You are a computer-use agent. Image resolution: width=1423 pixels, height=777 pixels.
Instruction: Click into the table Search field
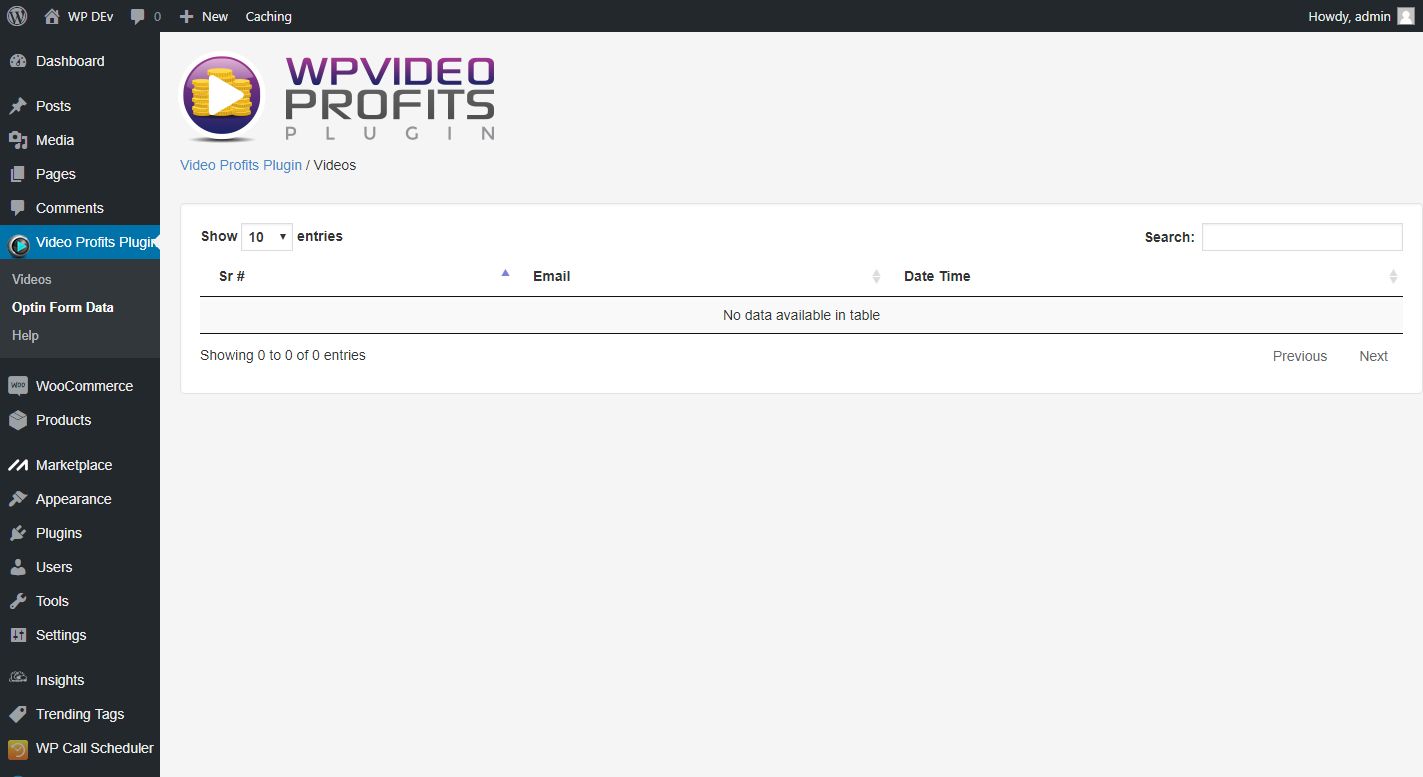pyautogui.click(x=1302, y=237)
